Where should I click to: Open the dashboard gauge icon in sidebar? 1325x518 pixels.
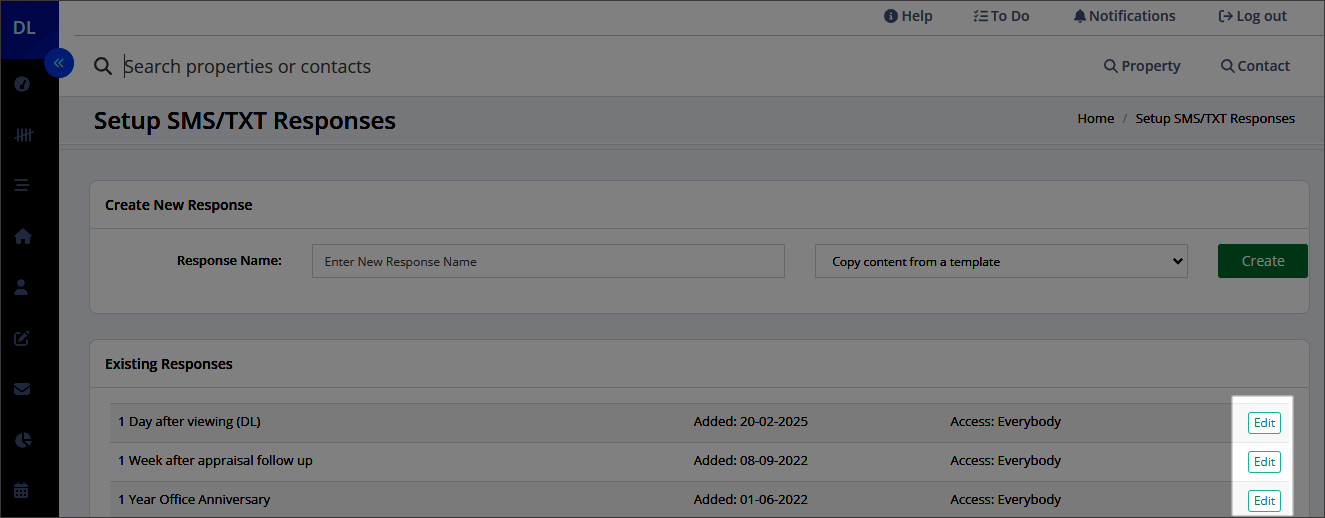pos(22,83)
